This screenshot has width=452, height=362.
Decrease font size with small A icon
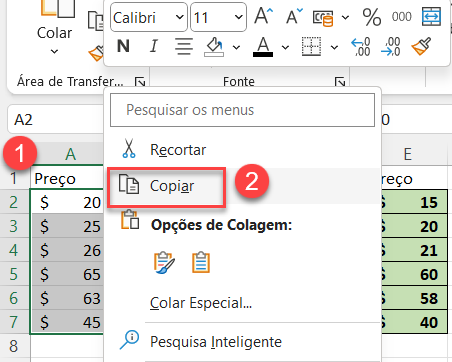tap(294, 16)
